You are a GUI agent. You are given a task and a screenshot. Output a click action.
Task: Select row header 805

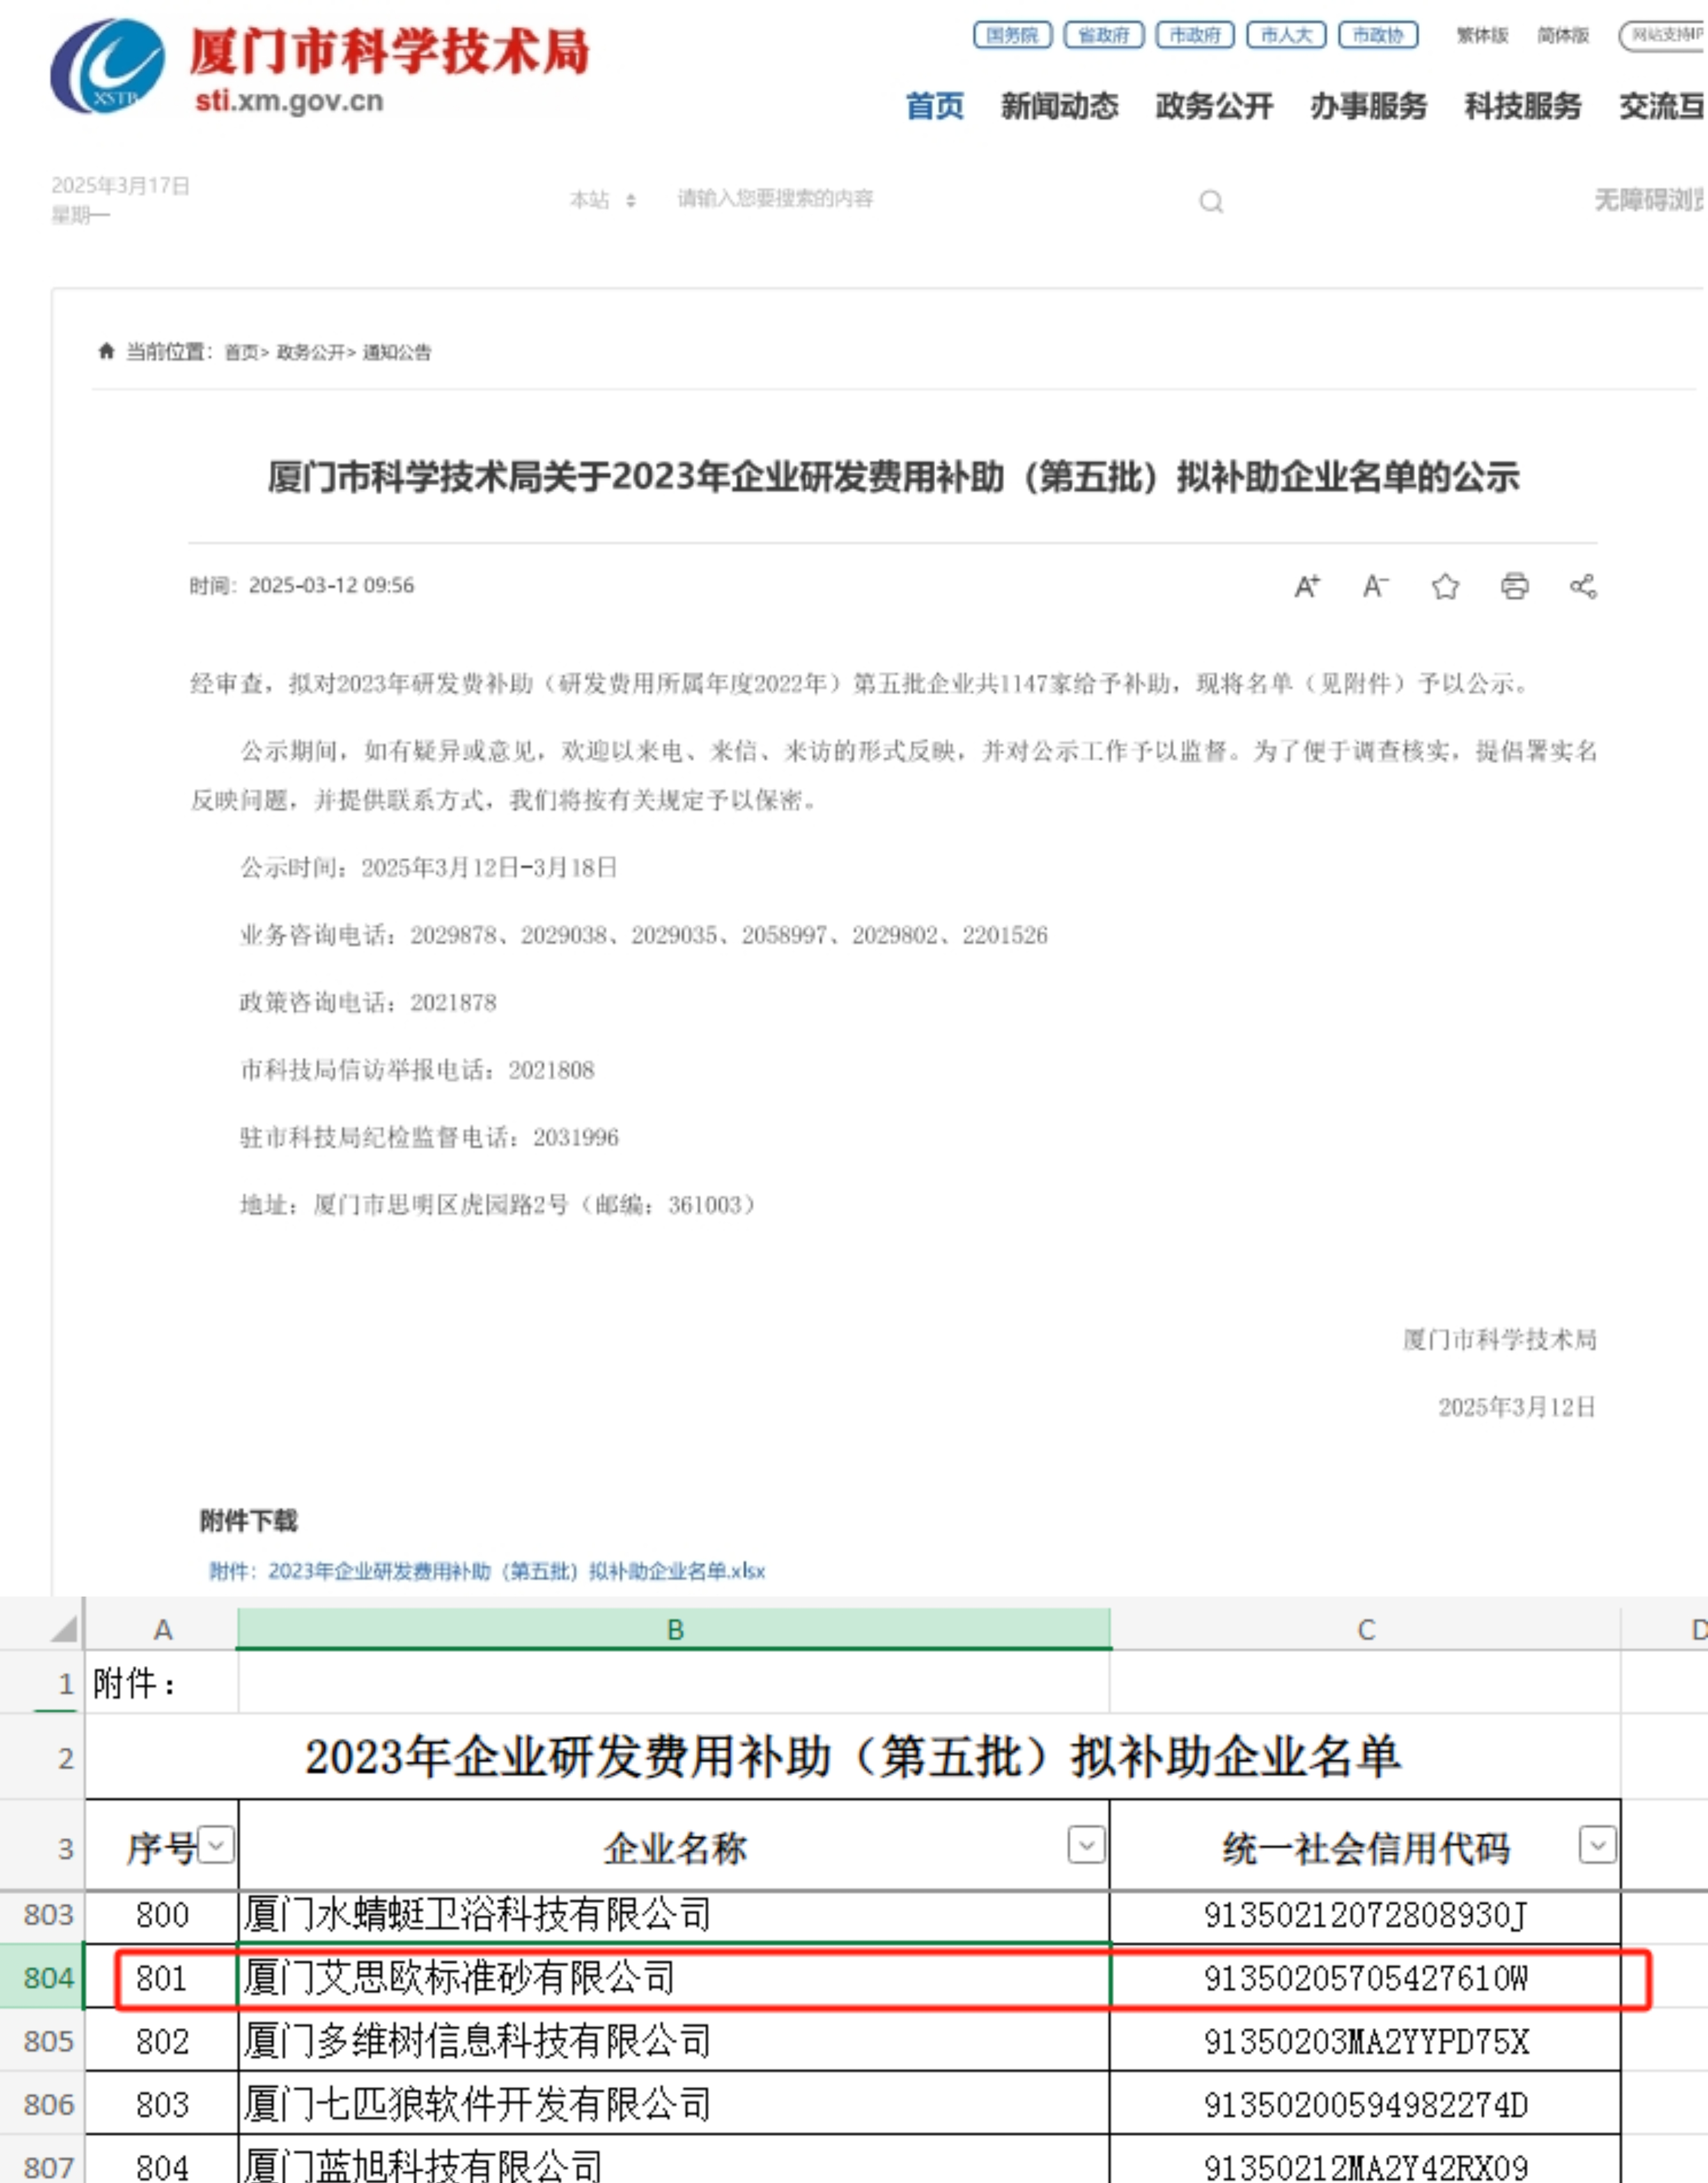42,2040
